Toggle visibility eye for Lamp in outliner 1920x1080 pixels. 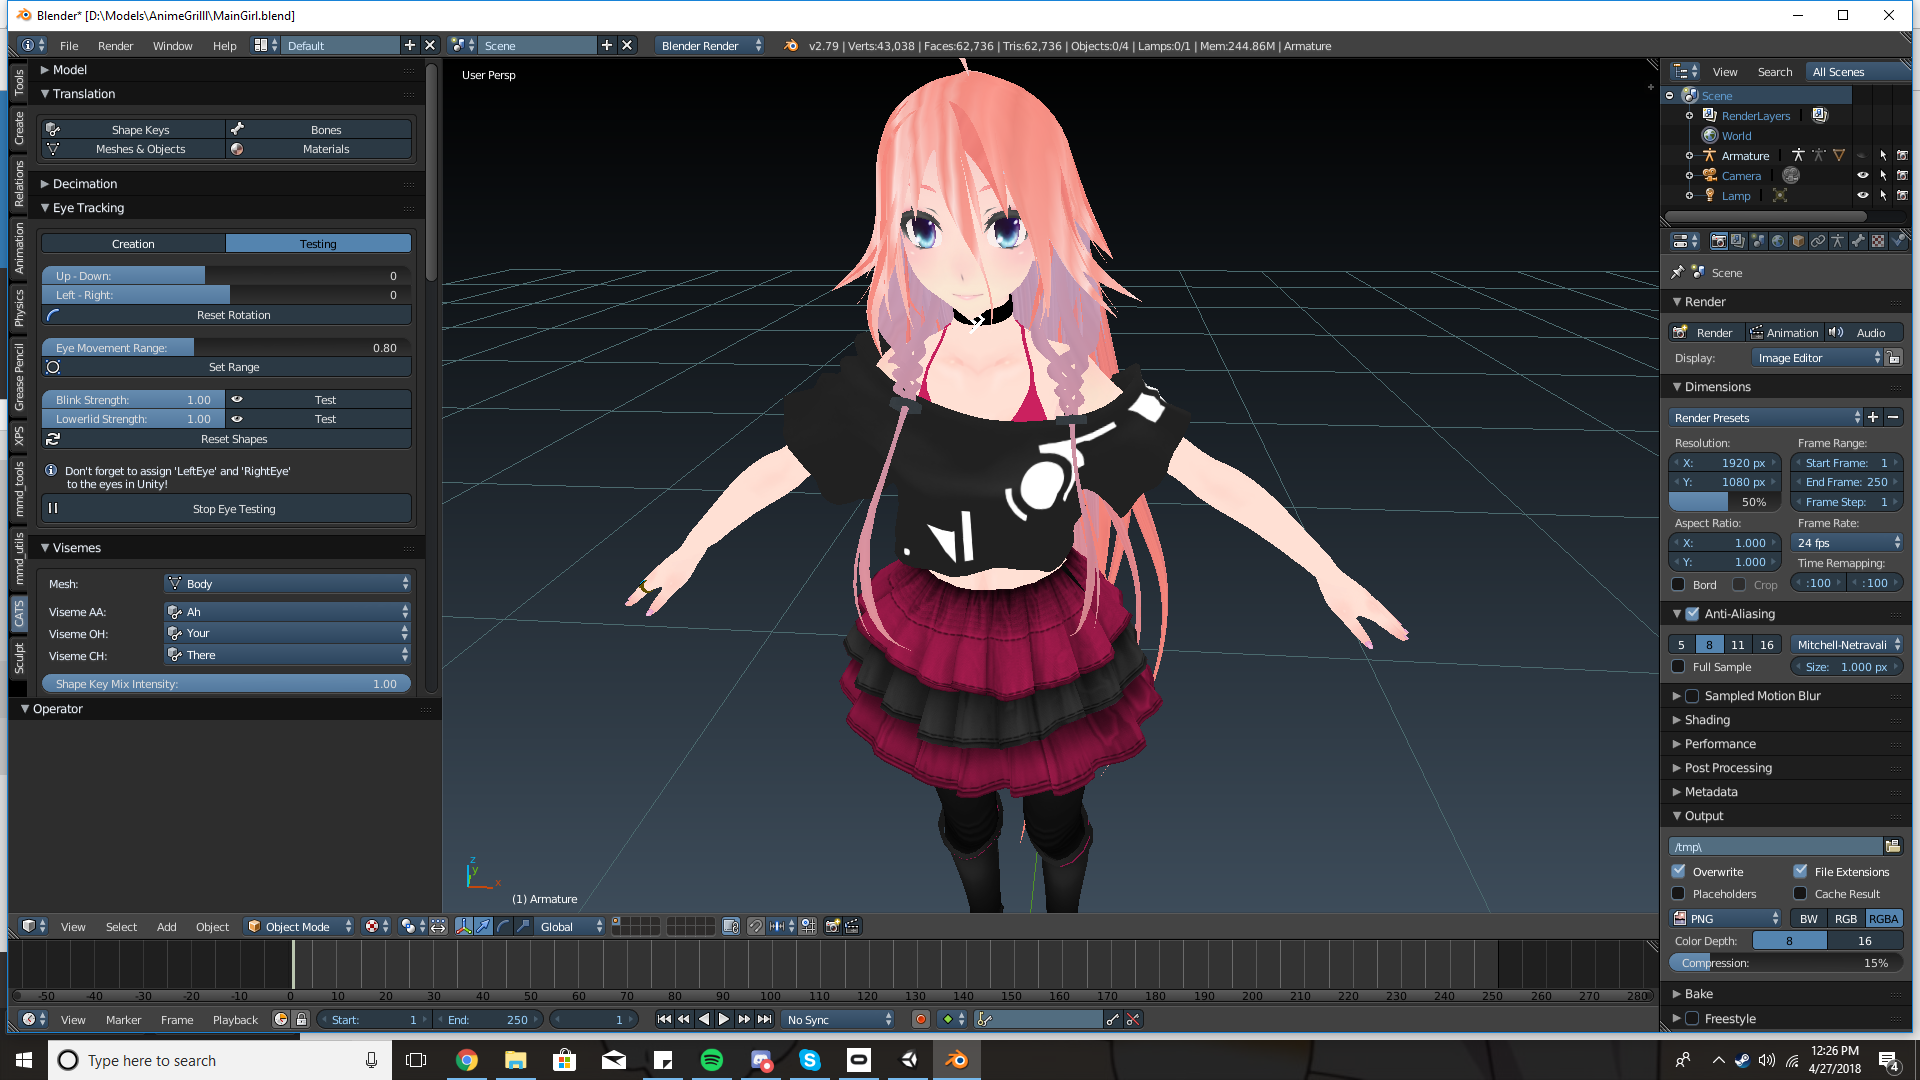click(x=1863, y=195)
